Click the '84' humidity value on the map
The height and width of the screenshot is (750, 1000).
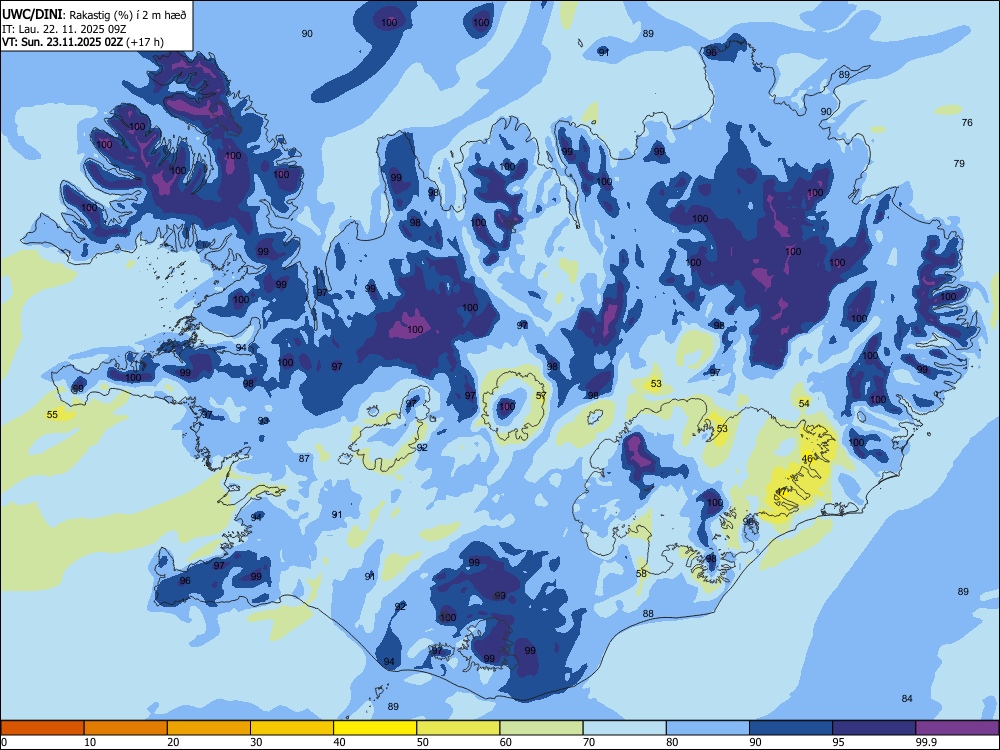click(x=907, y=699)
